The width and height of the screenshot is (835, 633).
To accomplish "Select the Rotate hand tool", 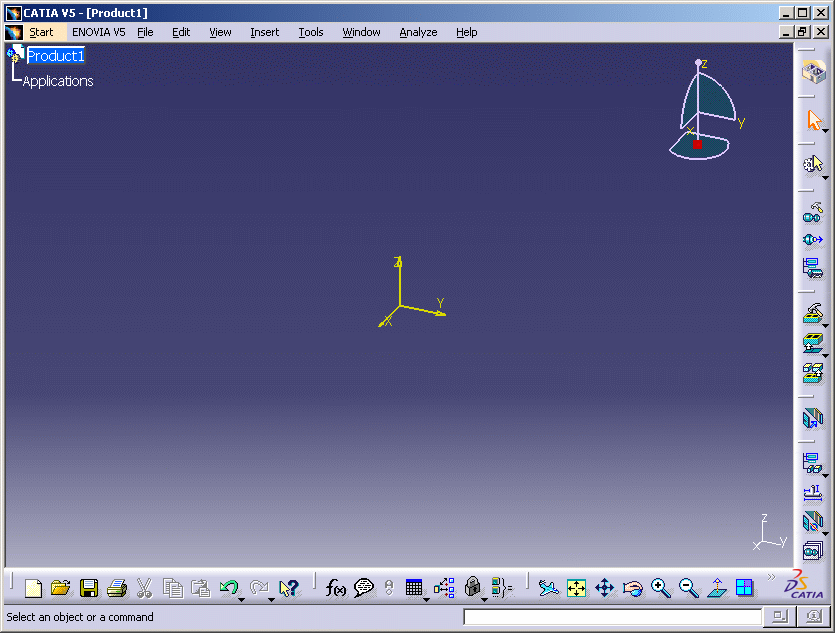I will (633, 588).
